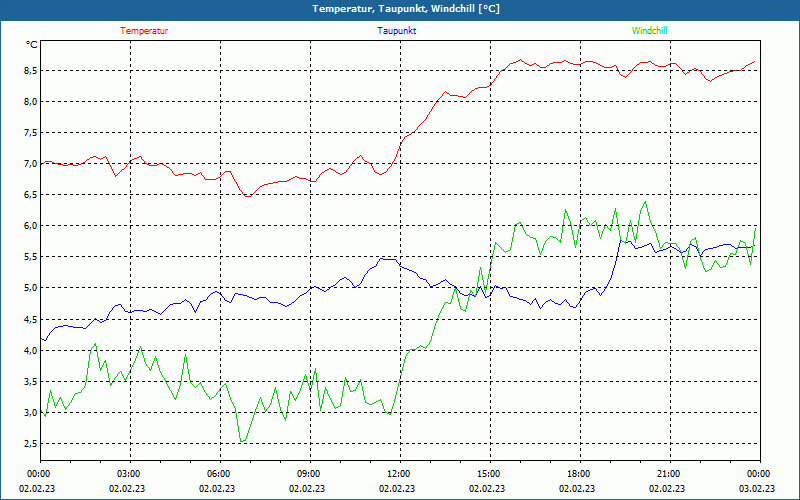This screenshot has width=800, height=500.
Task: Click the '15:00' time axis label
Action: [487, 474]
